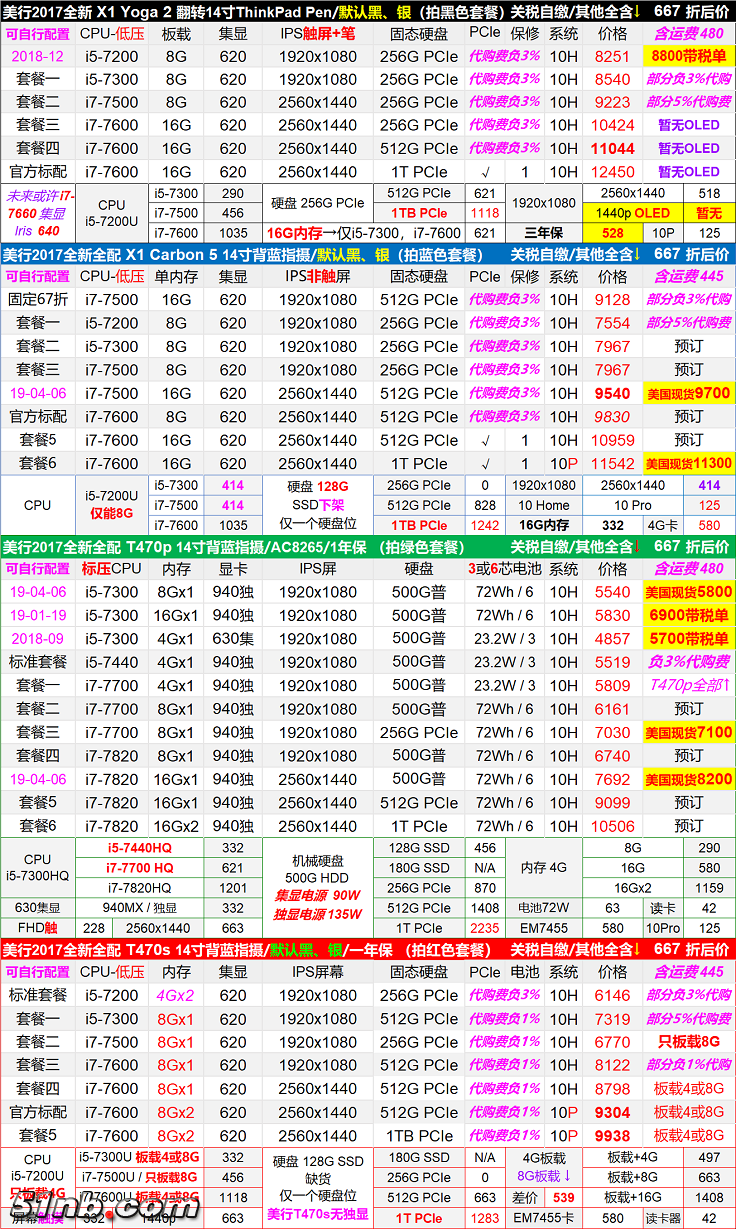This screenshot has width=736, height=1229.
Task: Click the yellow 8800带税单 cell
Action: pos(688,57)
